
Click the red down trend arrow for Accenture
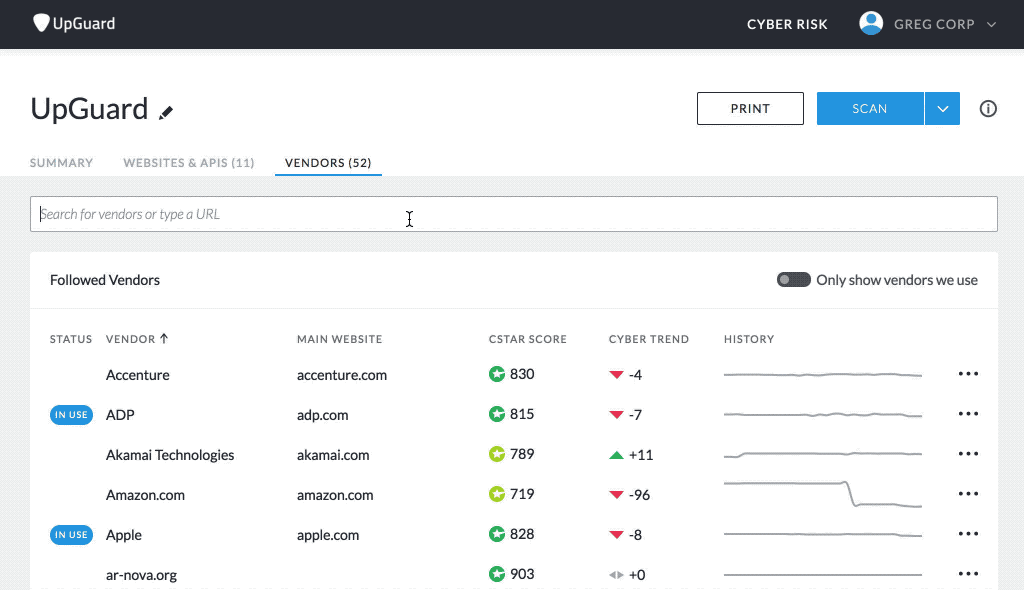(616, 374)
